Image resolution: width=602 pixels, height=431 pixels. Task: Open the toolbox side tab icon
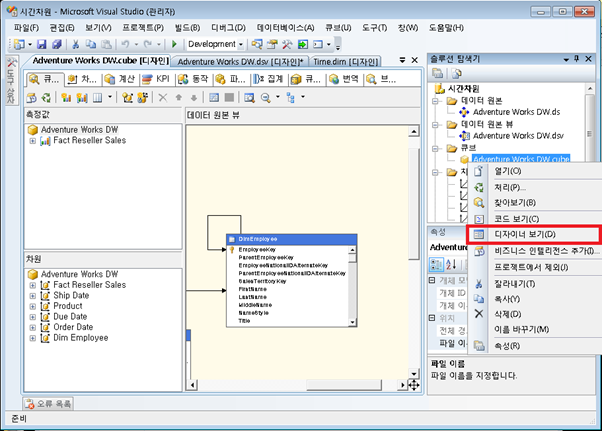click(x=11, y=81)
